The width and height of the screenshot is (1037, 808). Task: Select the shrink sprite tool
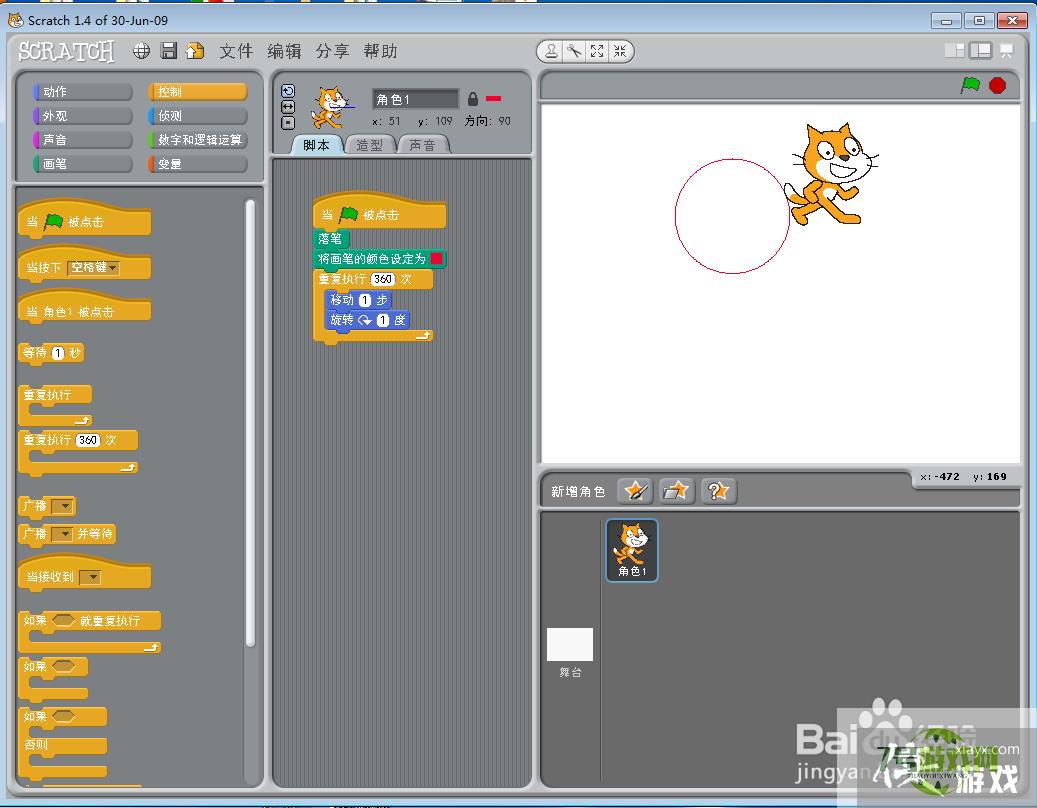(620, 51)
